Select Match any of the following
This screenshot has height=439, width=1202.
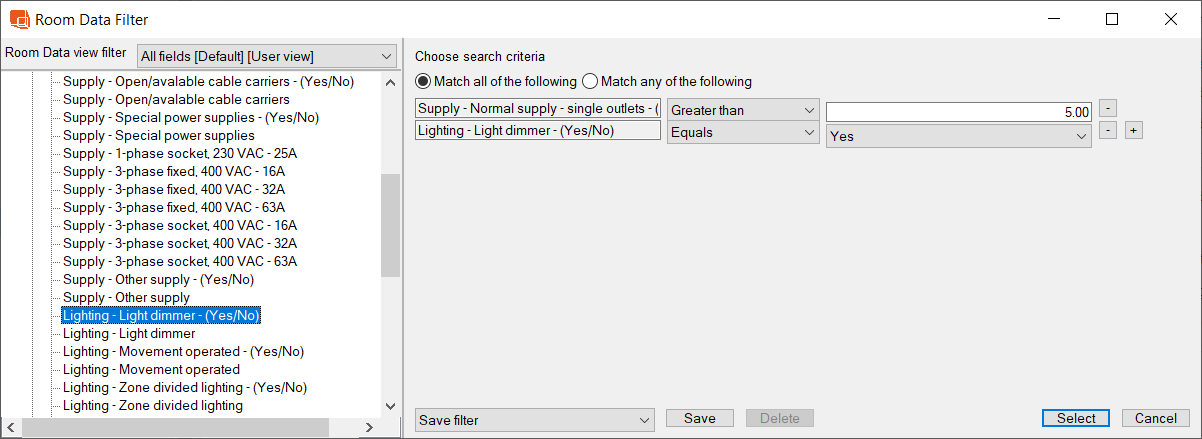[x=590, y=81]
